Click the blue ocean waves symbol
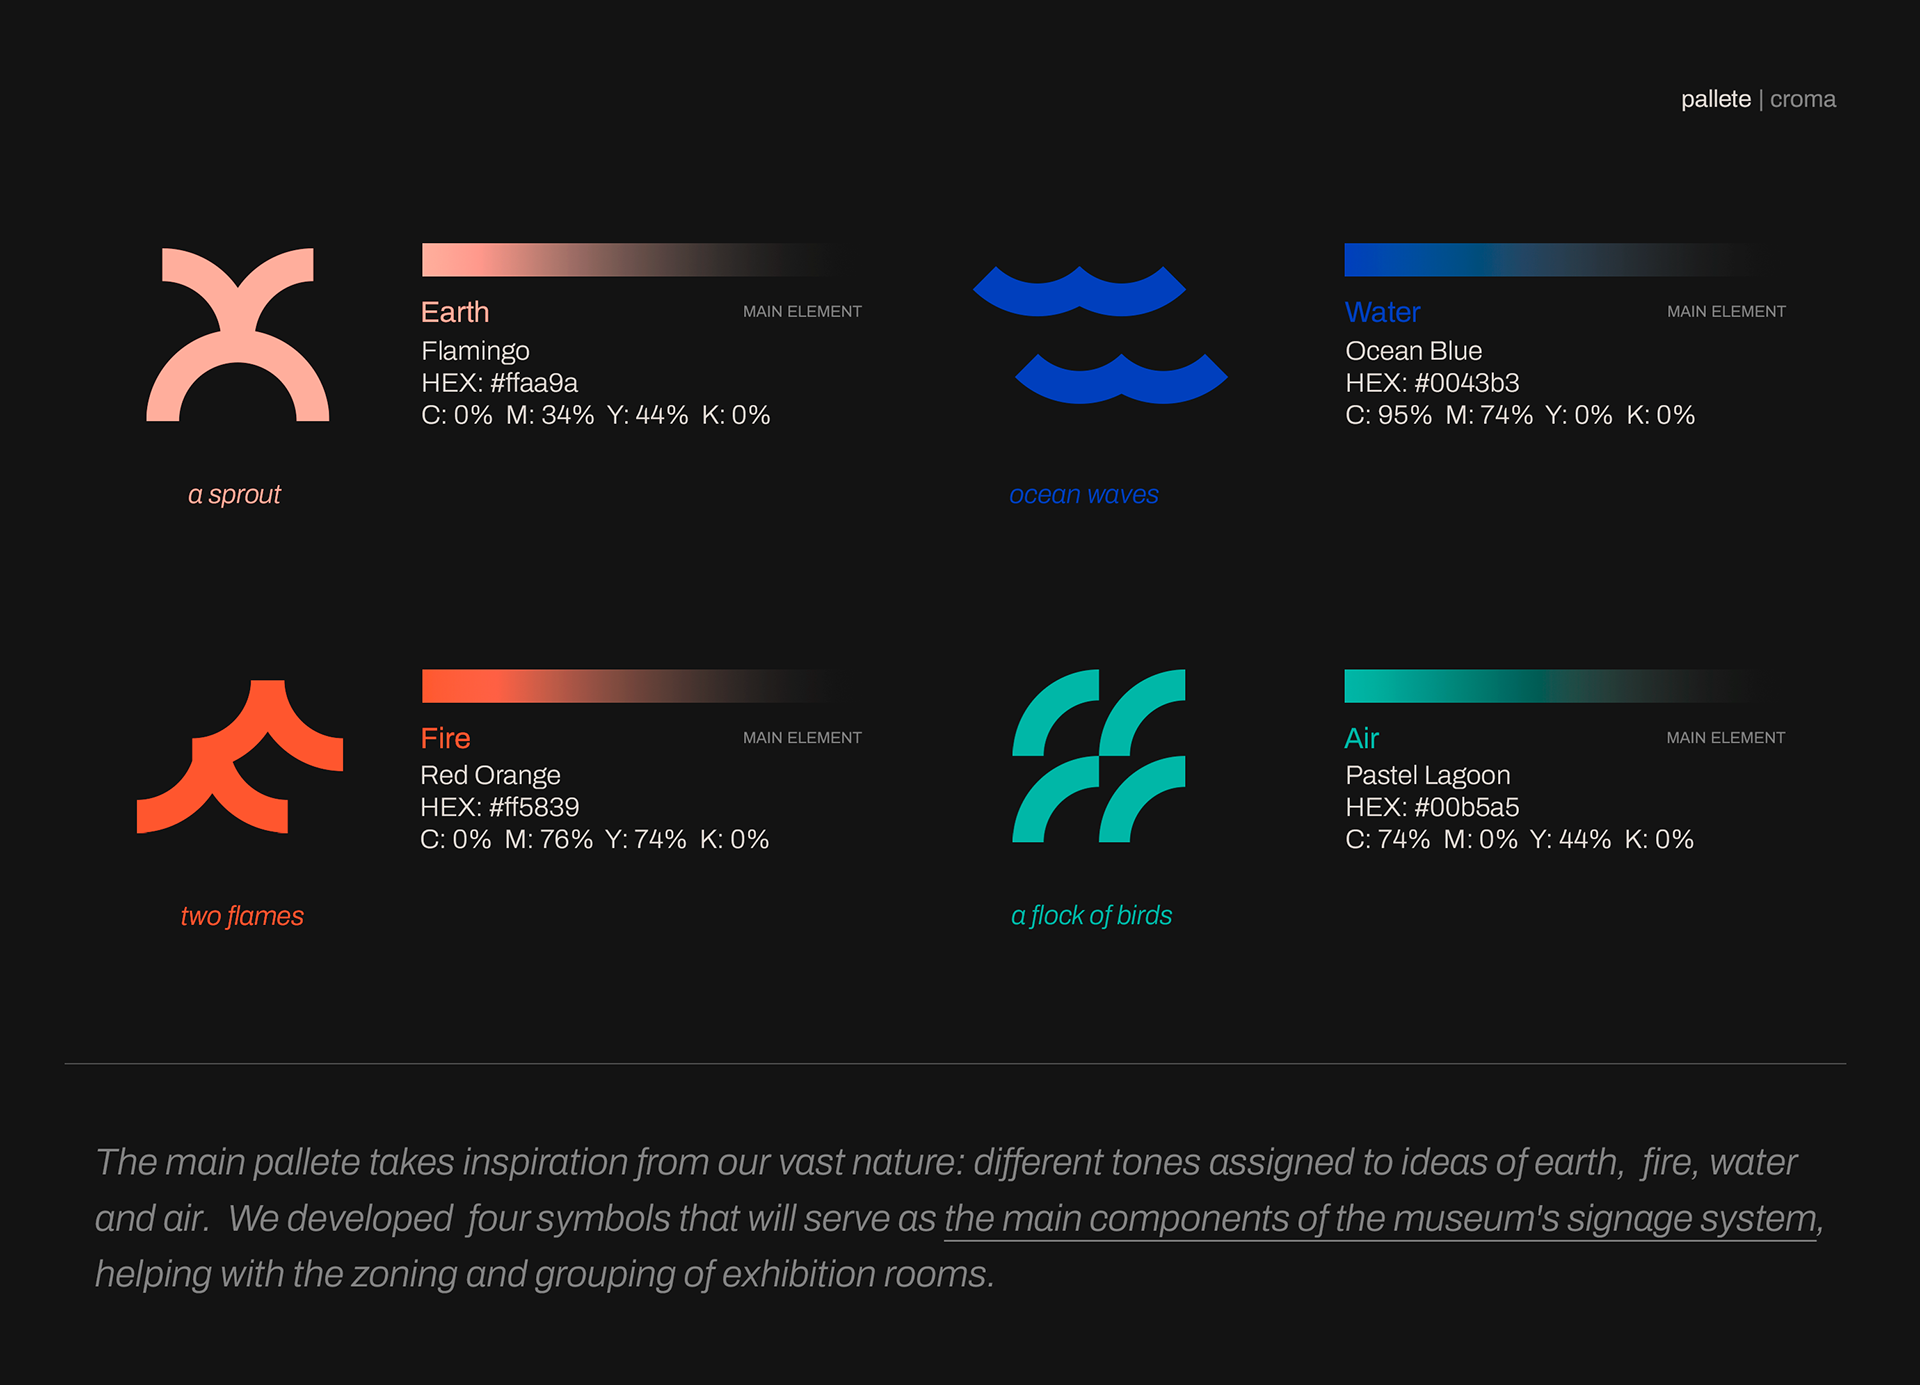The width and height of the screenshot is (1920, 1385). [x=1100, y=334]
